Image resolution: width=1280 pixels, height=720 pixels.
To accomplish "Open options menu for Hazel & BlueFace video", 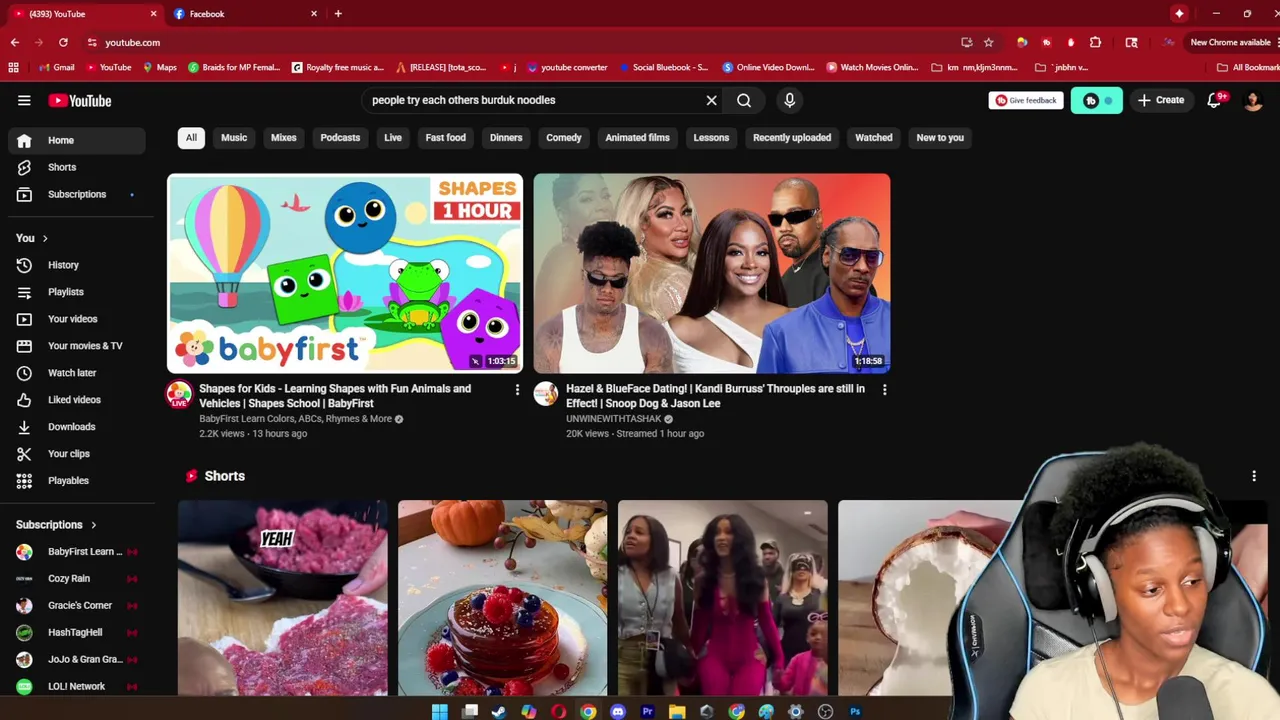I will [884, 389].
